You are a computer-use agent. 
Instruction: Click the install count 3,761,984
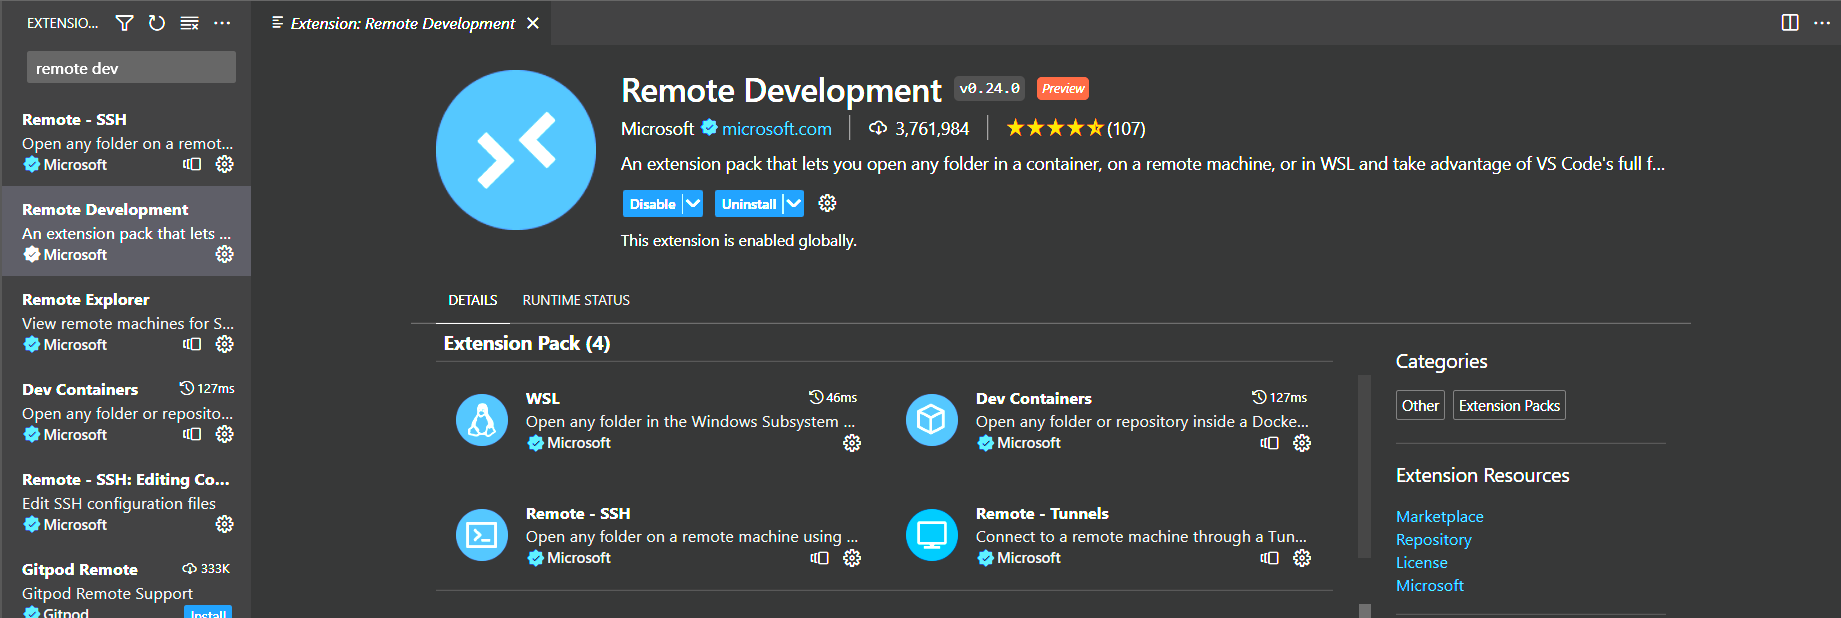(x=919, y=128)
